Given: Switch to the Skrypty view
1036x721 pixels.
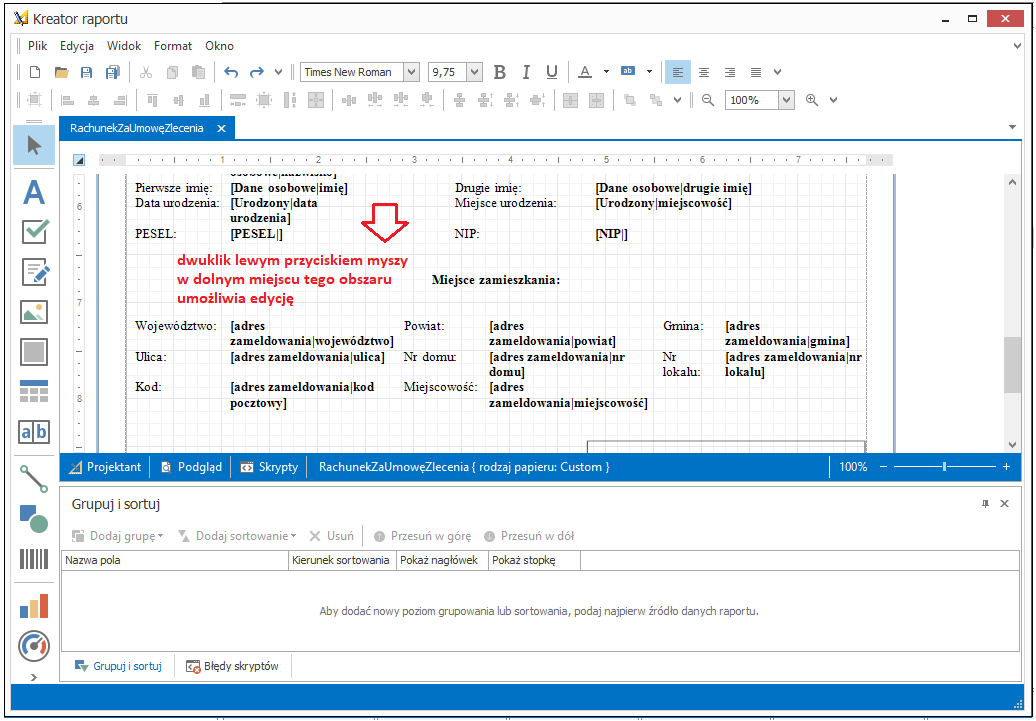Looking at the screenshot, I should click(x=269, y=467).
